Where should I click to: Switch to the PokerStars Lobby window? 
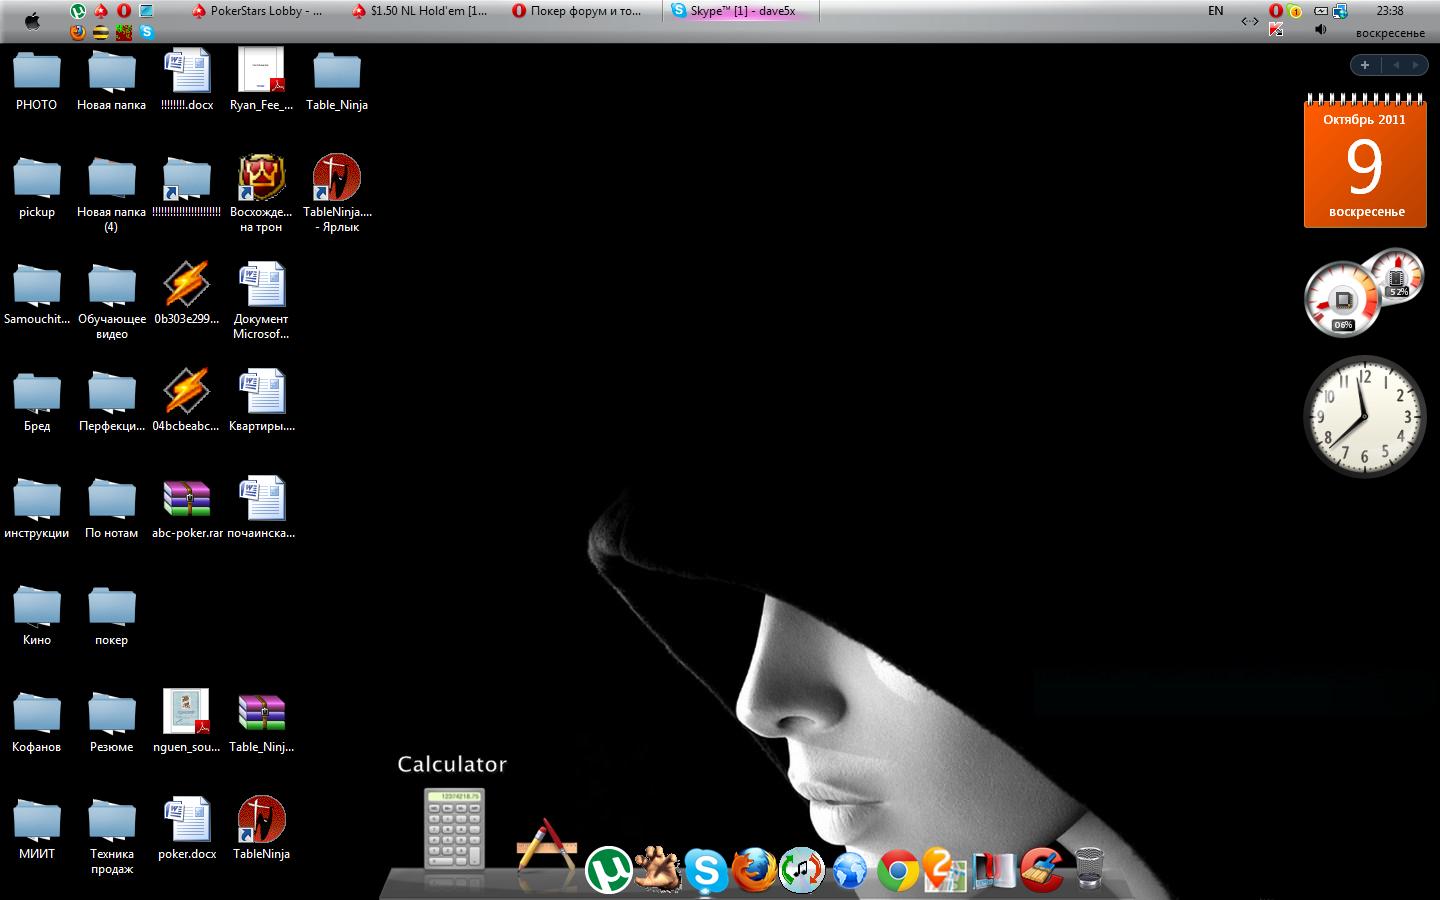click(x=258, y=11)
